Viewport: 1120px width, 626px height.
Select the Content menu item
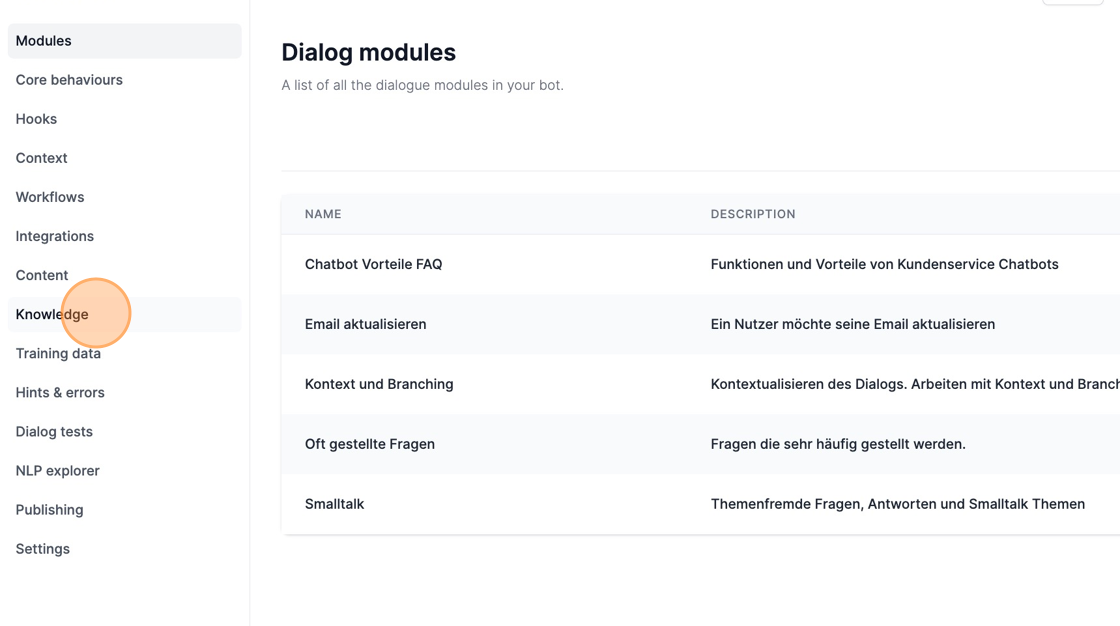(124, 275)
